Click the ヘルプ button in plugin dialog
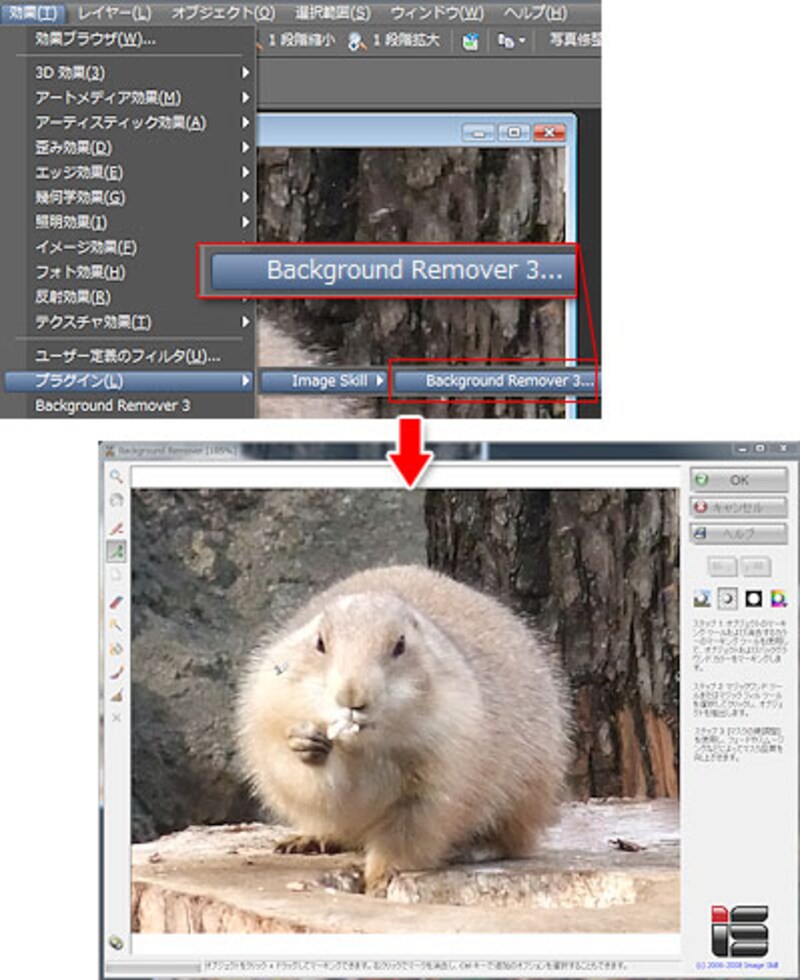The width and height of the screenshot is (800, 980). (738, 533)
